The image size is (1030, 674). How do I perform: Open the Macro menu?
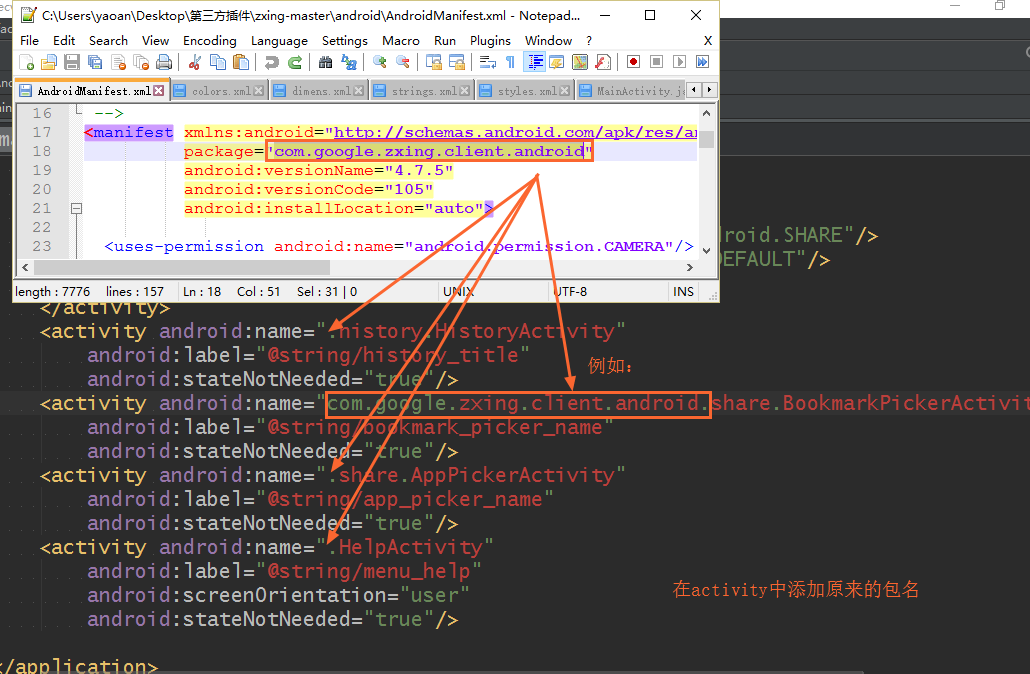click(401, 41)
